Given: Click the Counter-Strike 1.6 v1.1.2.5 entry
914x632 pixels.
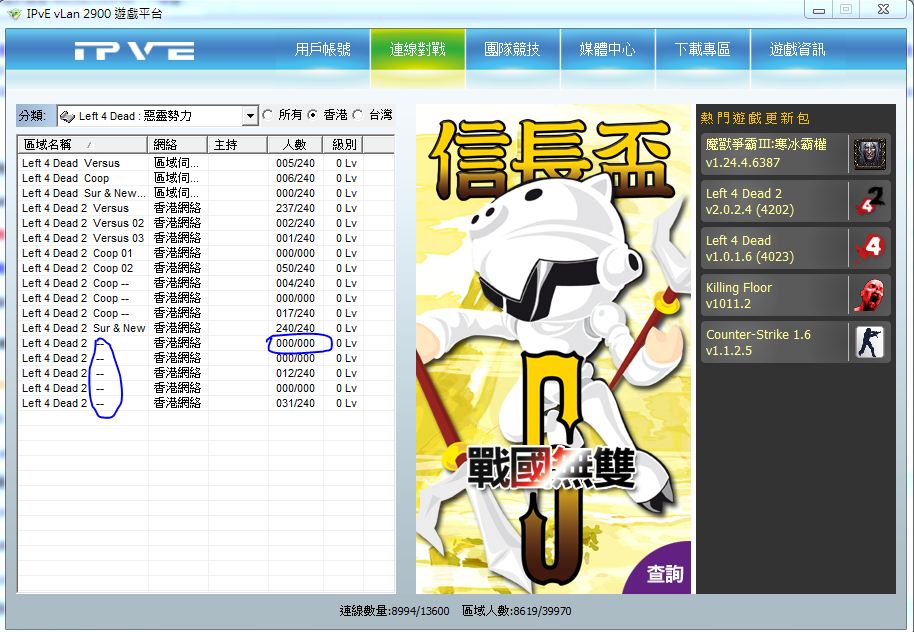Looking at the screenshot, I should coord(796,342).
